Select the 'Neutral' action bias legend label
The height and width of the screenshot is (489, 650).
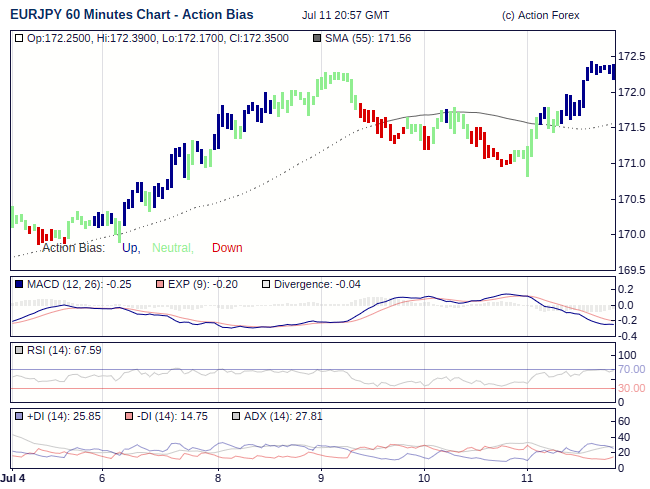point(172,248)
